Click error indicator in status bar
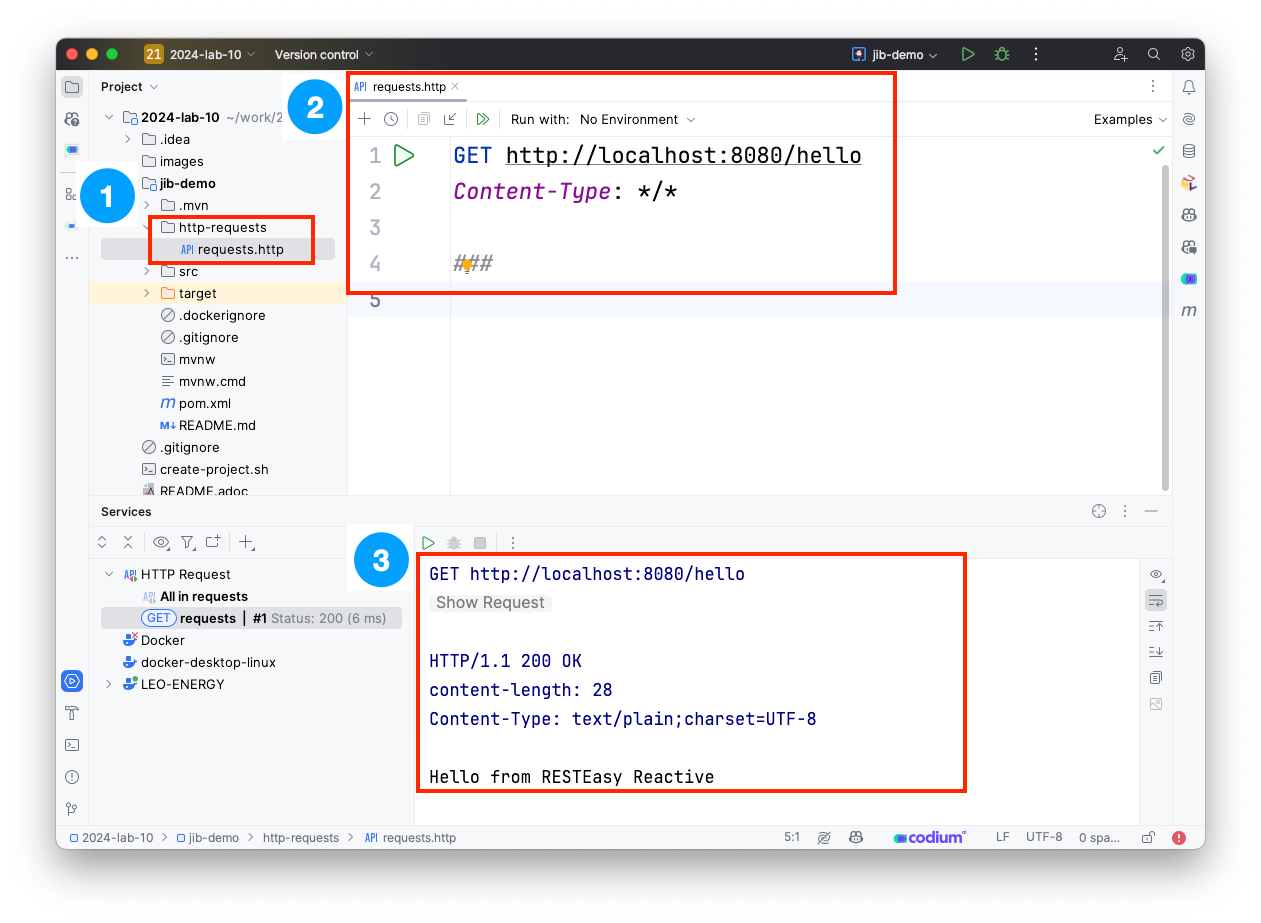 [x=1179, y=838]
